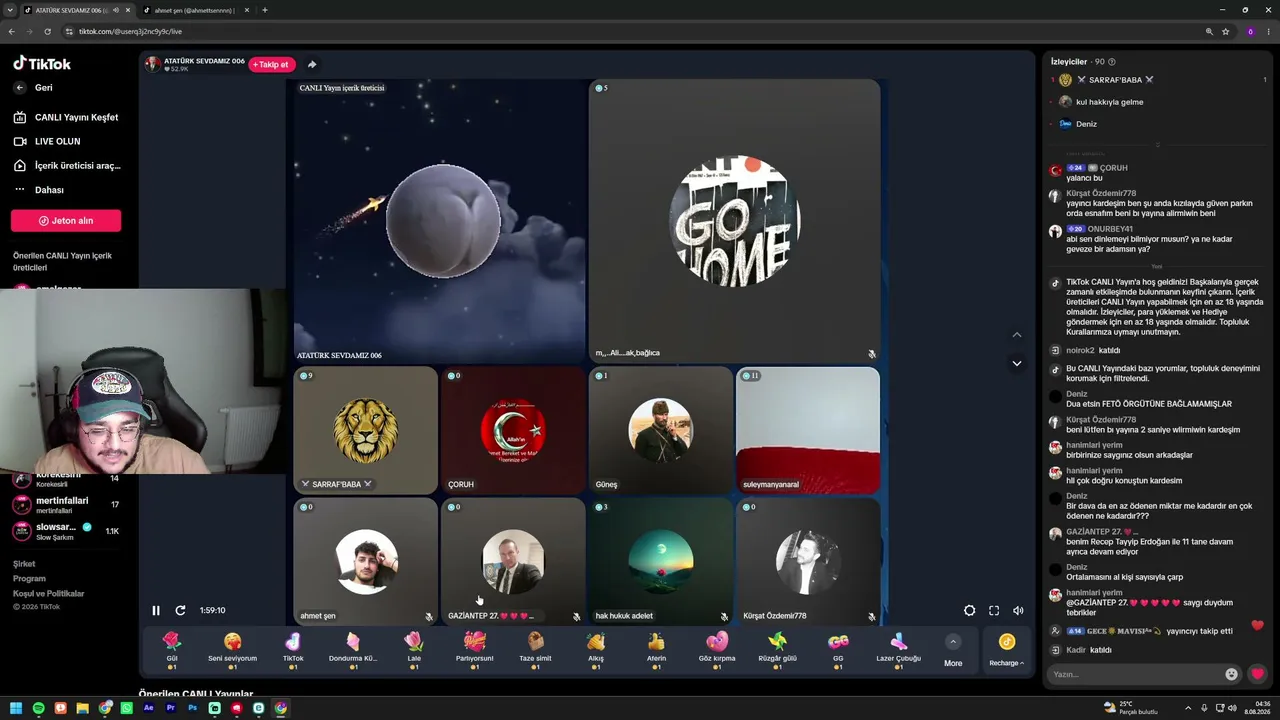Image resolution: width=1280 pixels, height=720 pixels.
Task: Go to the previous live stream
Action: (x=1017, y=335)
